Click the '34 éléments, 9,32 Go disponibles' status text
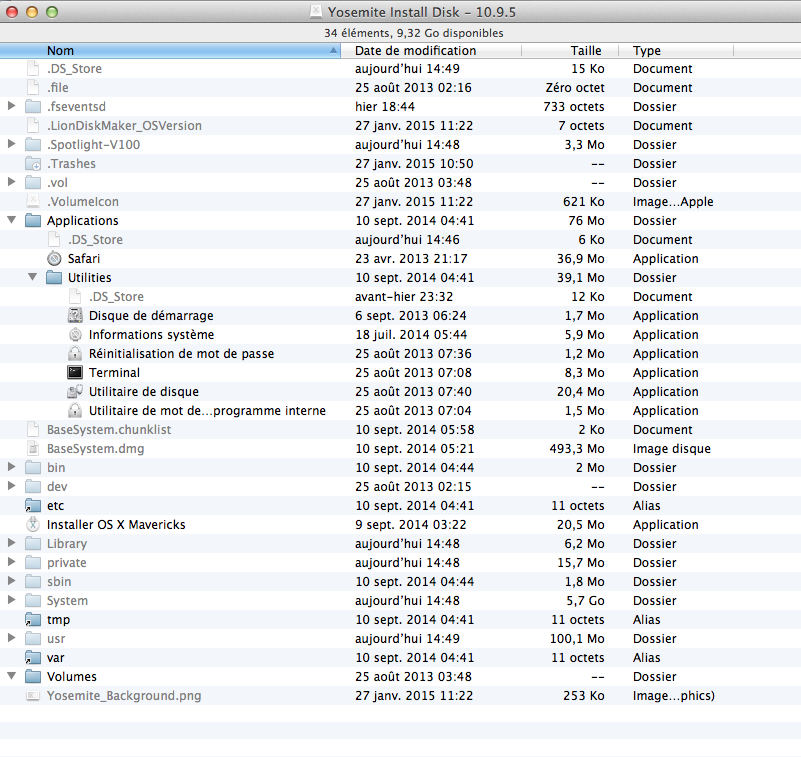 [x=414, y=33]
